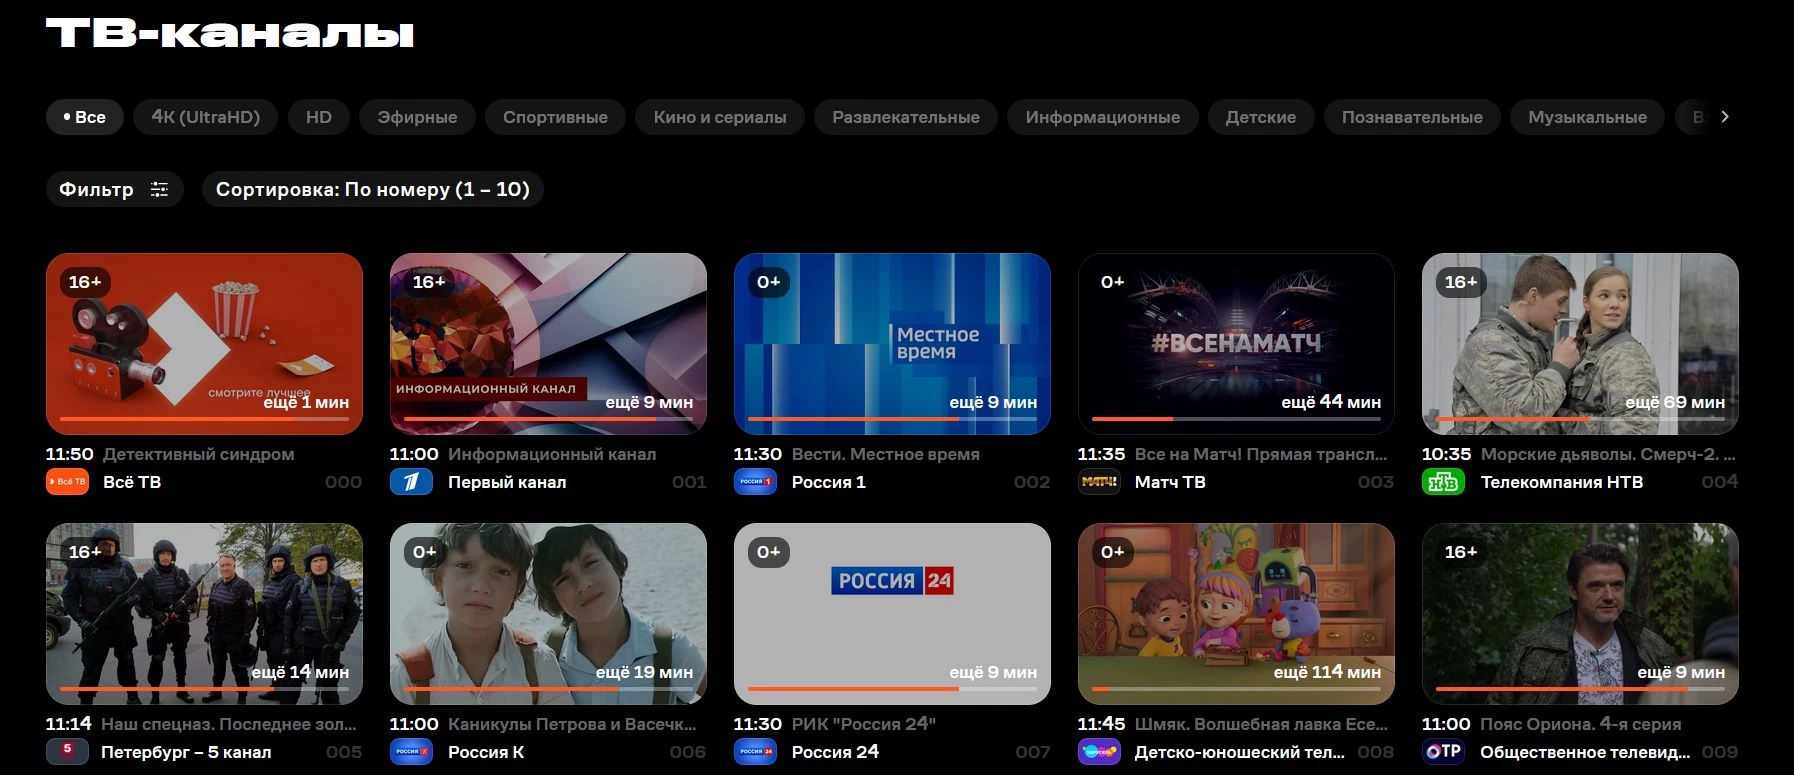Open the Спортивные category tab
This screenshot has height=775, width=1794.
[x=555, y=117]
